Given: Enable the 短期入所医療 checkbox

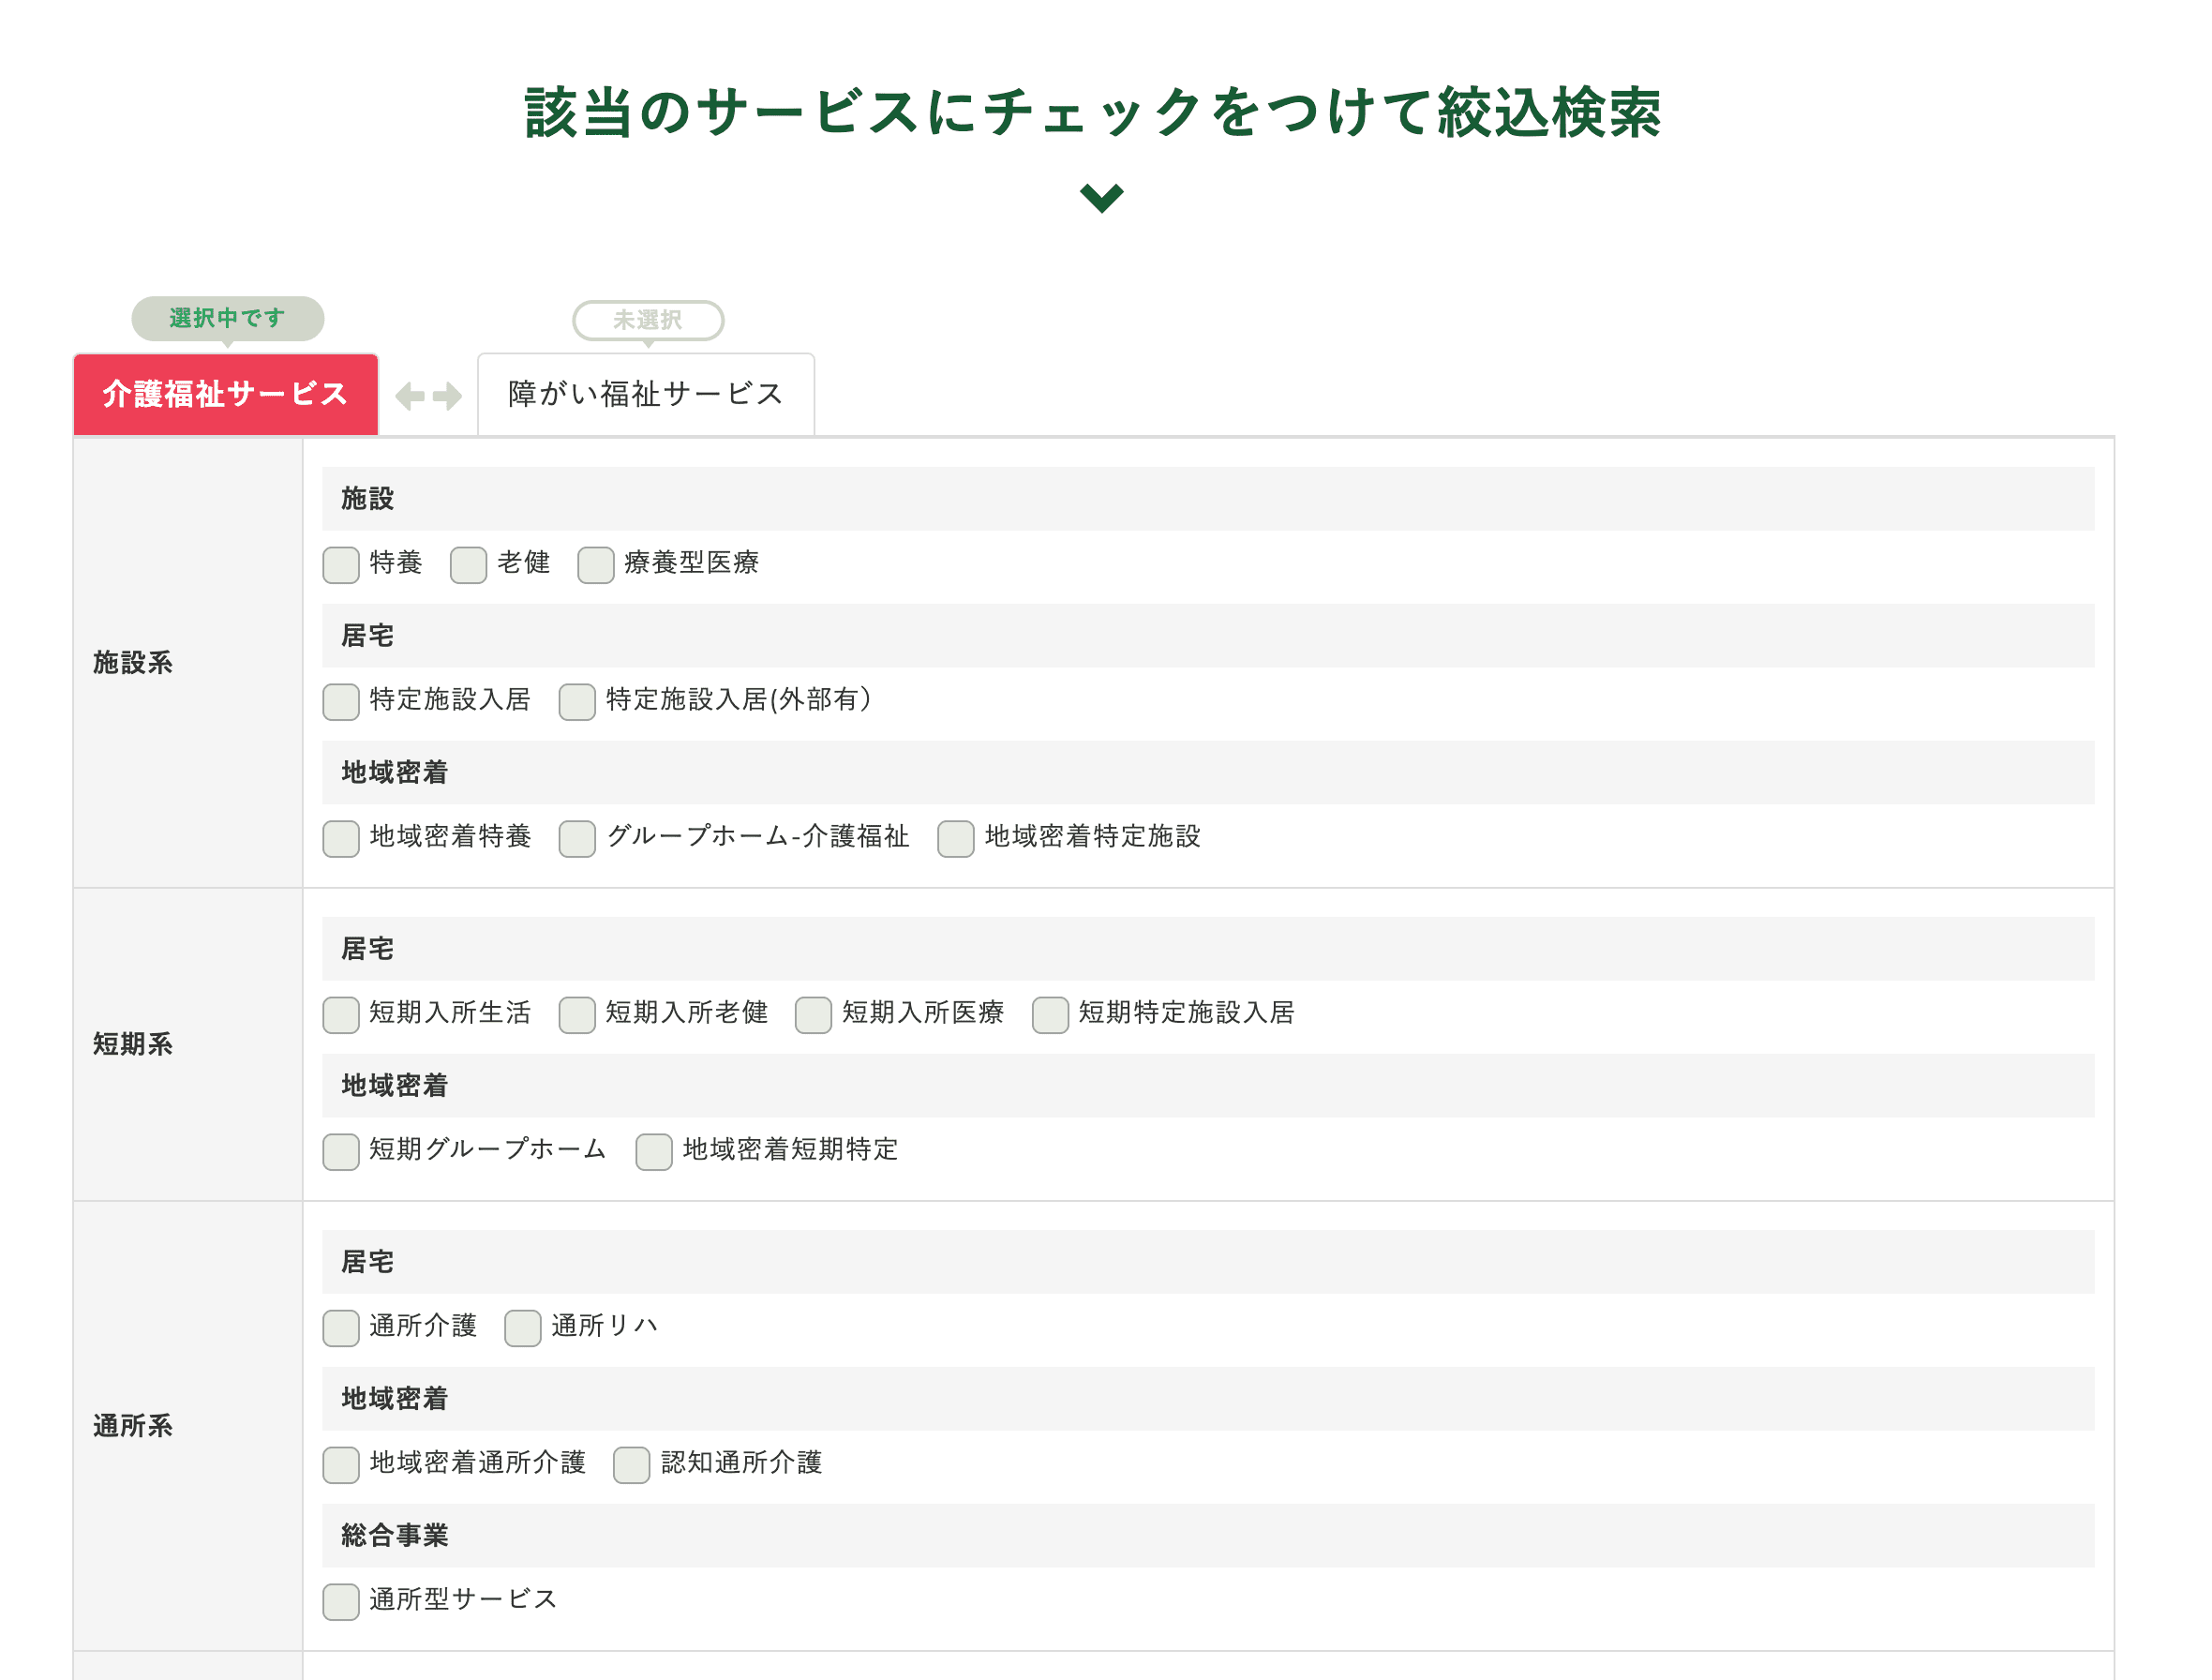Looking at the screenshot, I should [x=812, y=1015].
